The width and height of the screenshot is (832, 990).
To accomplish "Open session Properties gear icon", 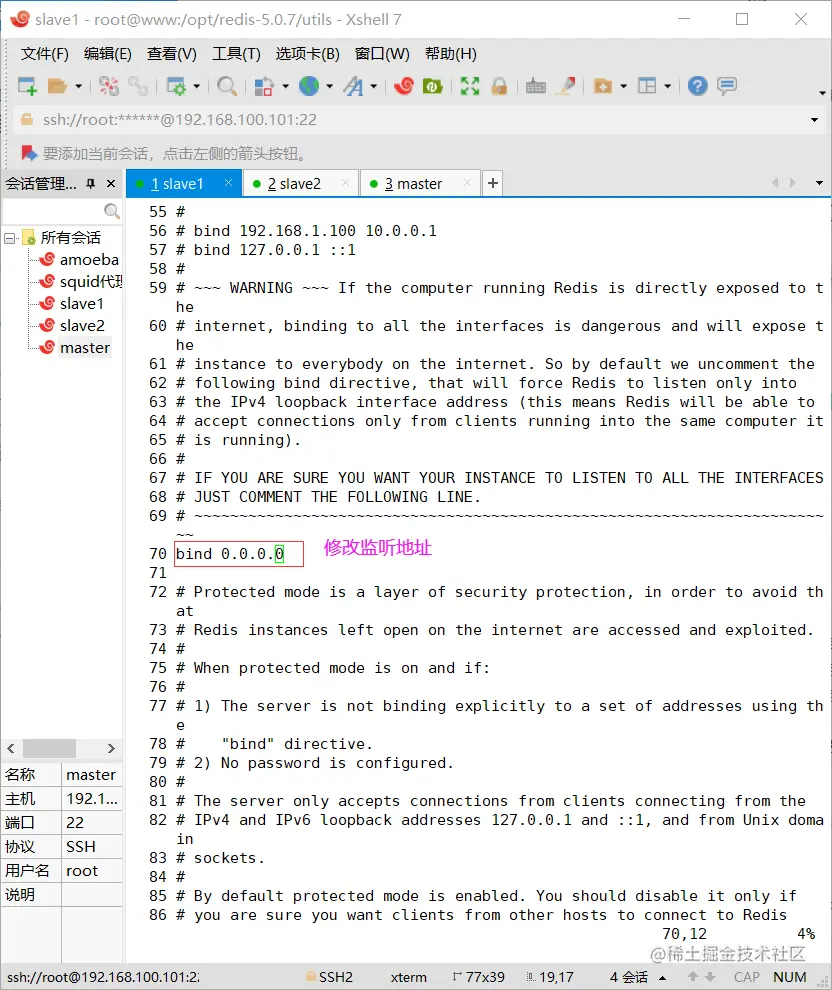I will (x=175, y=86).
